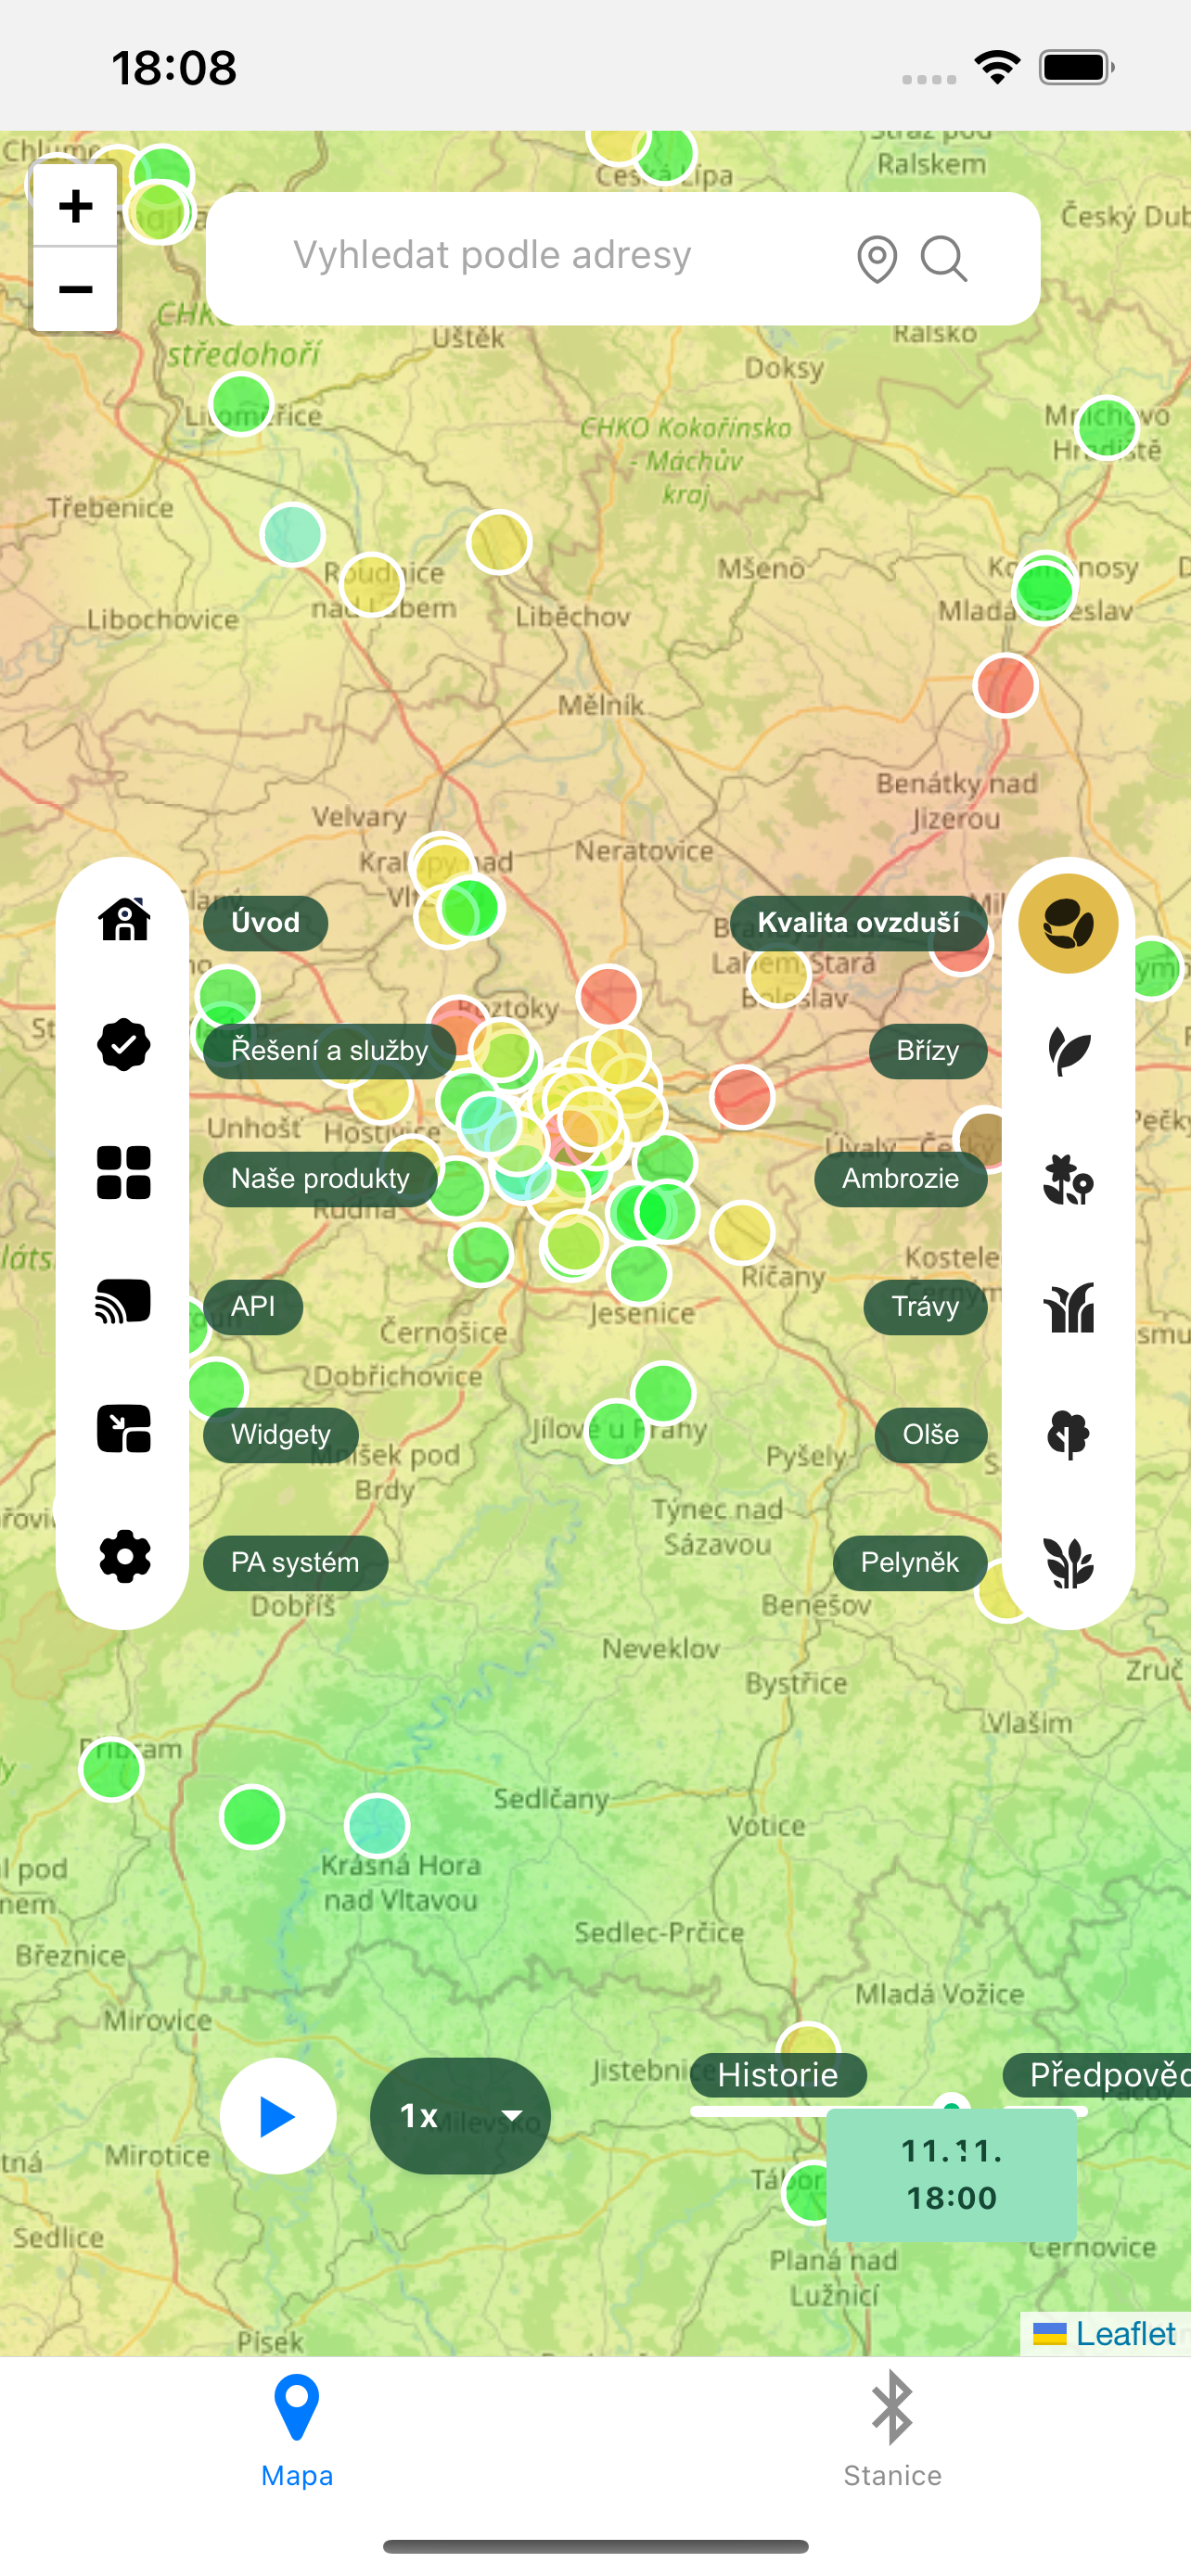Screen dimensions: 1191x2576
Task: Tap the yellow station marker near Liběchov
Action: coord(499,542)
